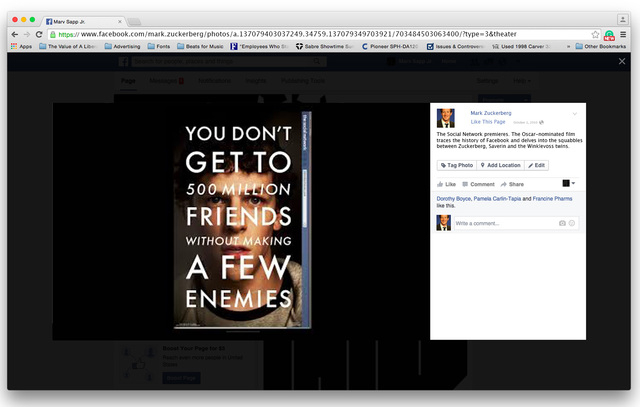The width and height of the screenshot is (640, 407).
Task: Open the Apps grid shortcut
Action: coord(21,47)
